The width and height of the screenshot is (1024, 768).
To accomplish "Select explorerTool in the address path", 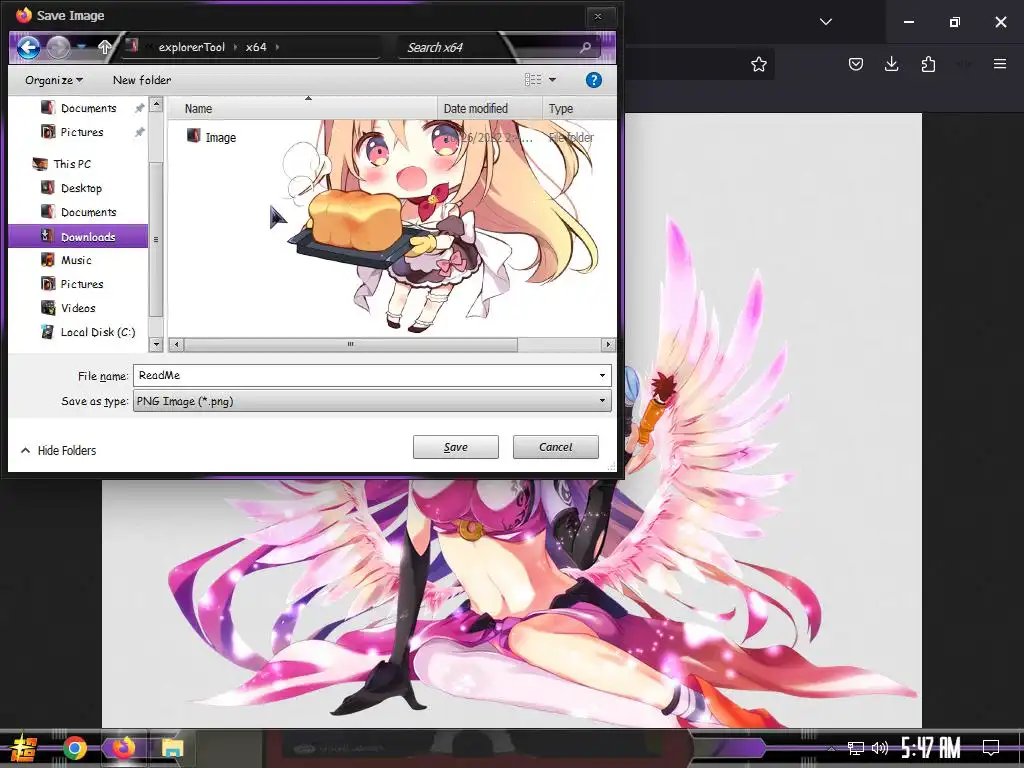I will [x=191, y=47].
